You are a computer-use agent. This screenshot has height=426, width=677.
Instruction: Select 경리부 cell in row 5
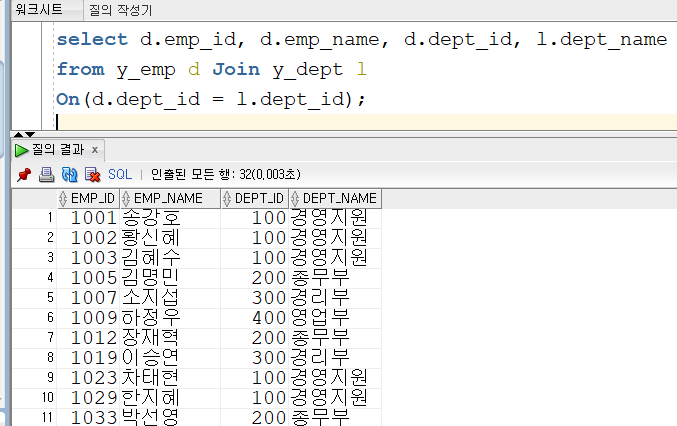click(335, 298)
